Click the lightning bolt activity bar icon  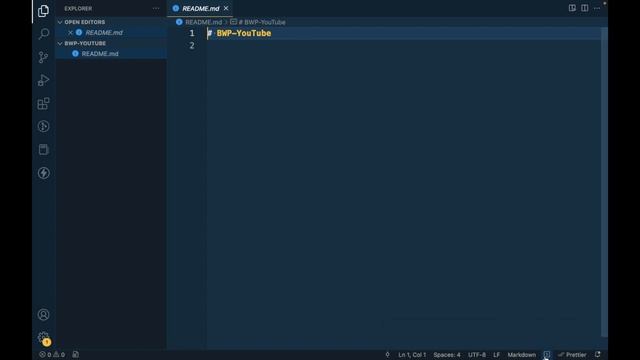click(x=43, y=173)
